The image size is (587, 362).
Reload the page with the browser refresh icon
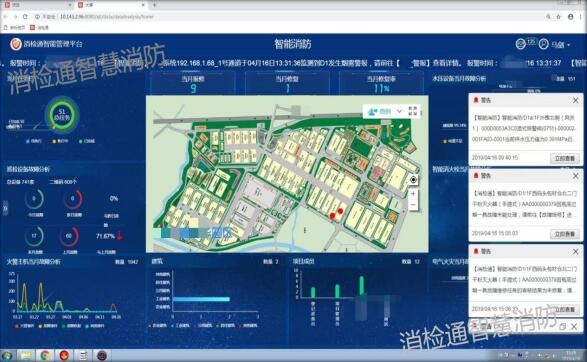pyautogui.click(x=25, y=16)
